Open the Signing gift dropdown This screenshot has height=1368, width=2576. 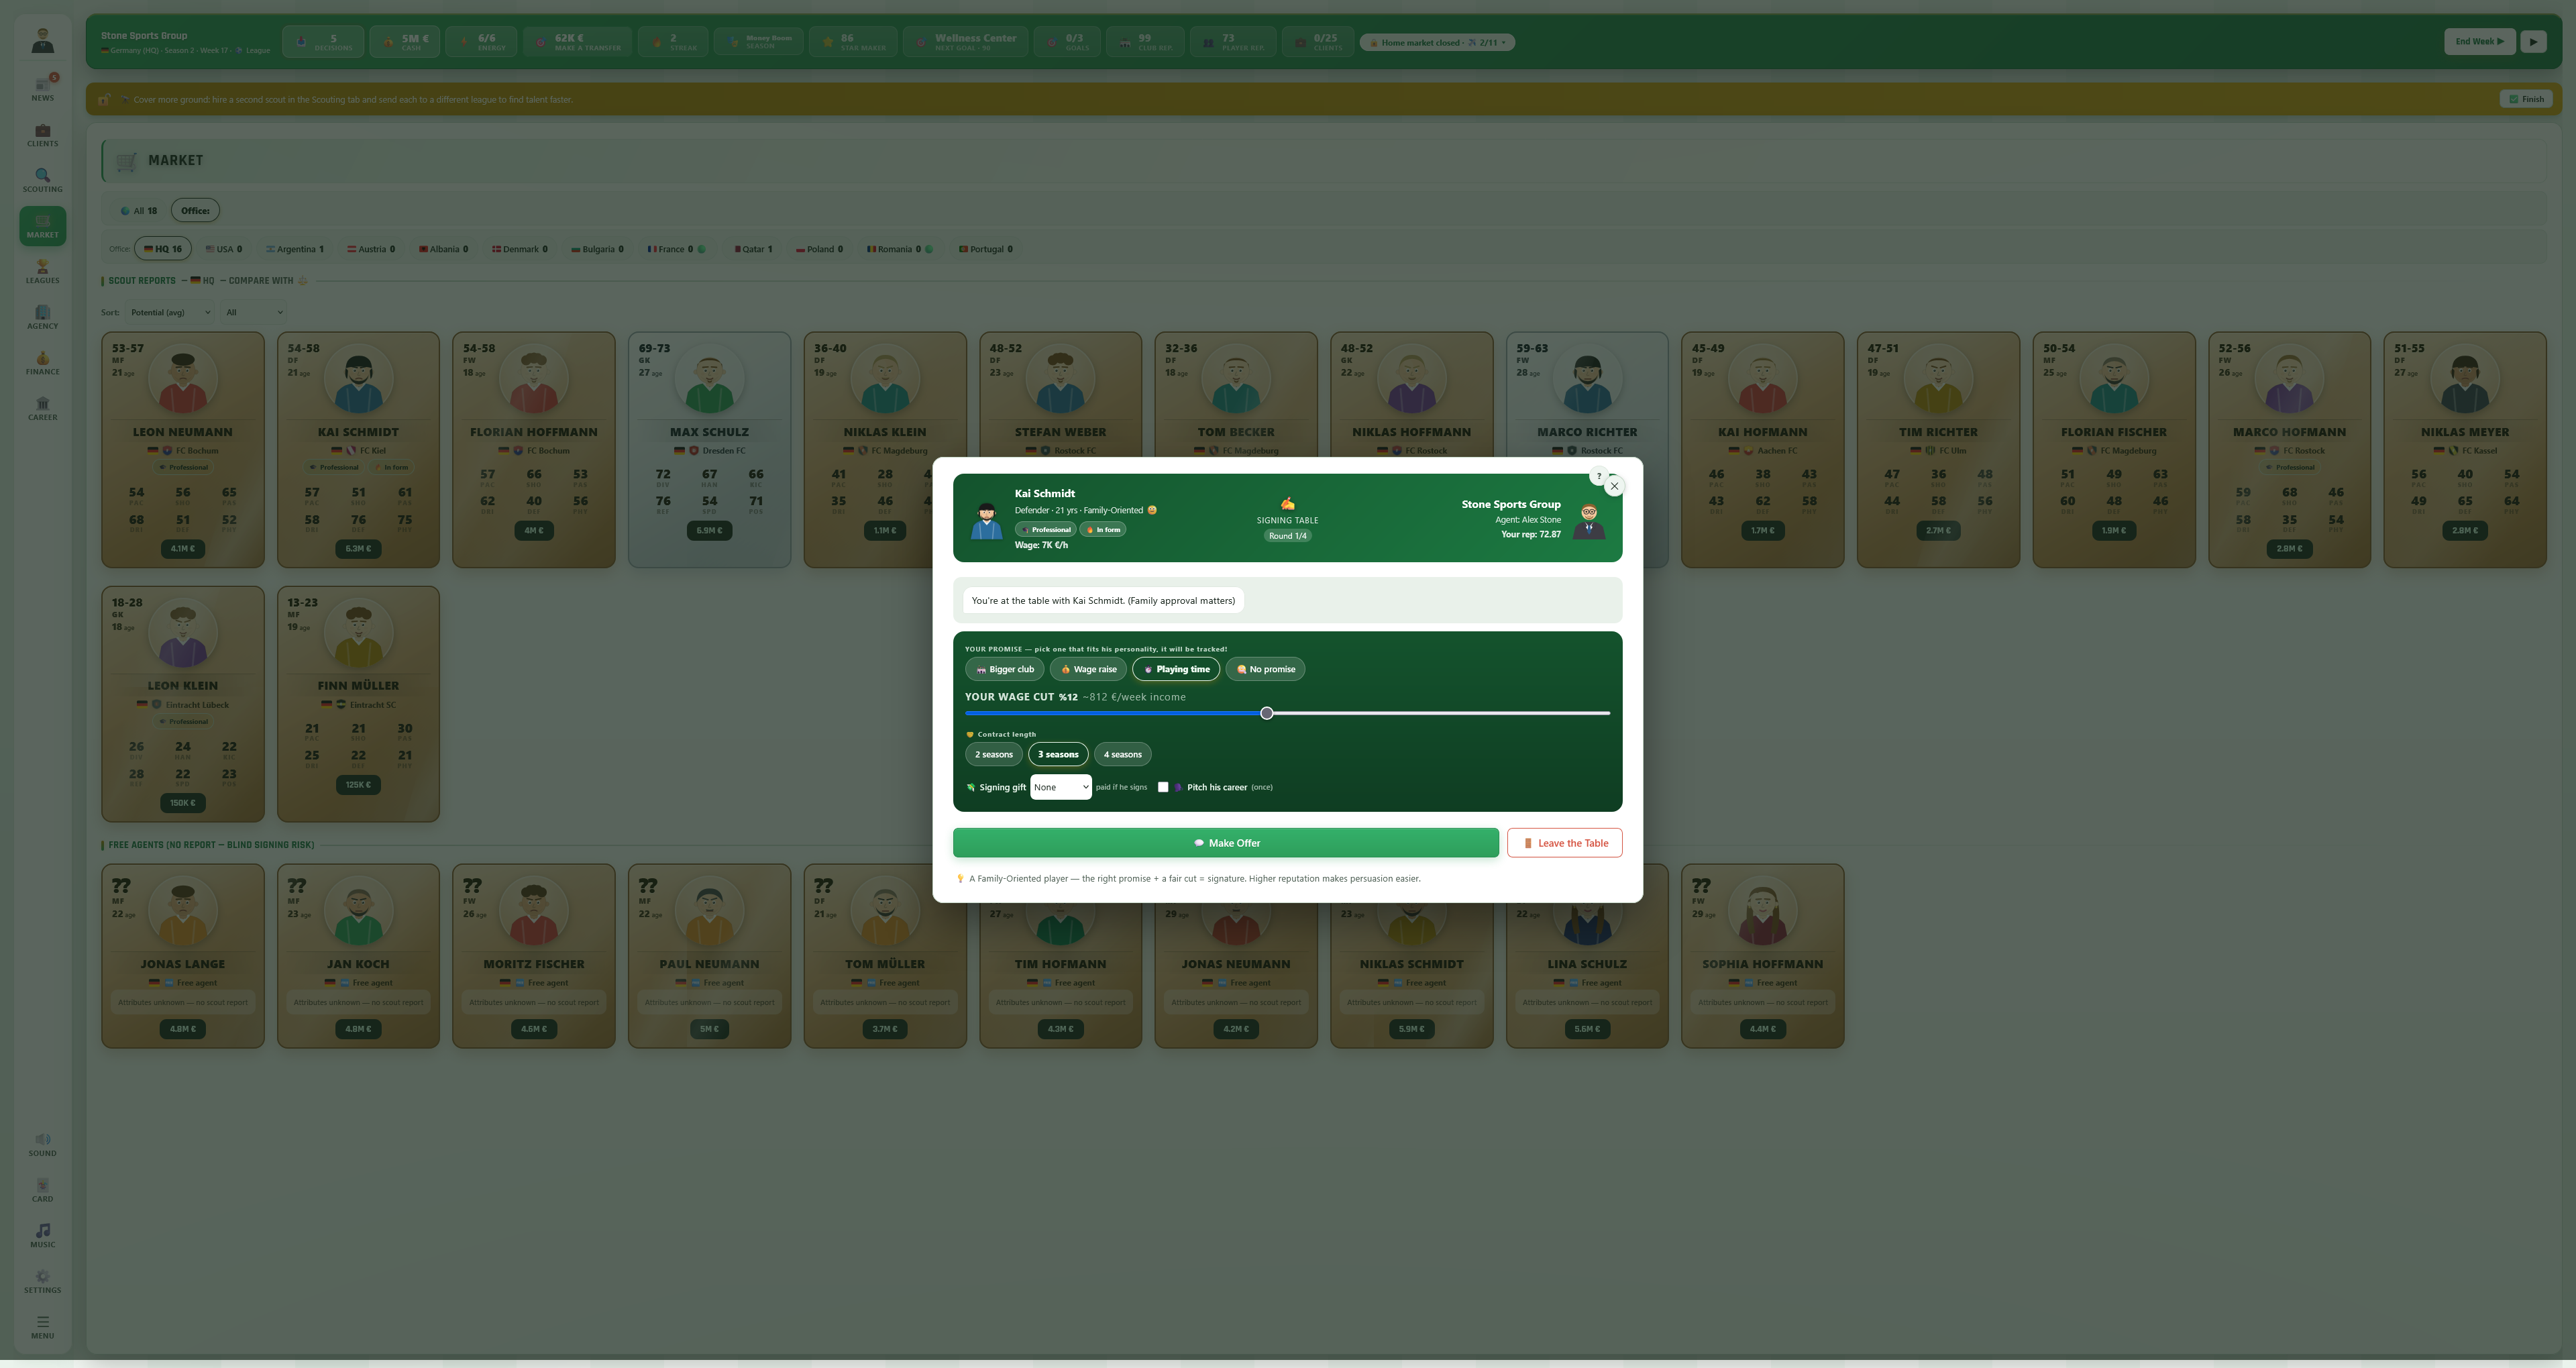[x=1060, y=787]
